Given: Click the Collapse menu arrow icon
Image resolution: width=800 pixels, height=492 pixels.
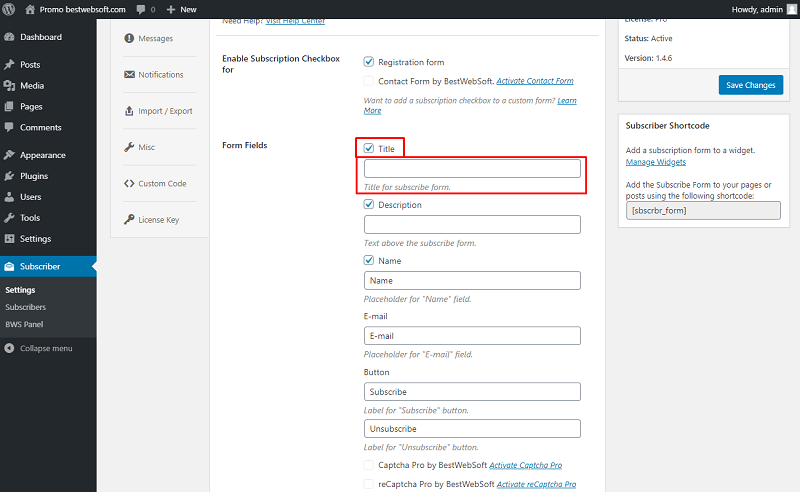Looking at the screenshot, I should [9, 348].
